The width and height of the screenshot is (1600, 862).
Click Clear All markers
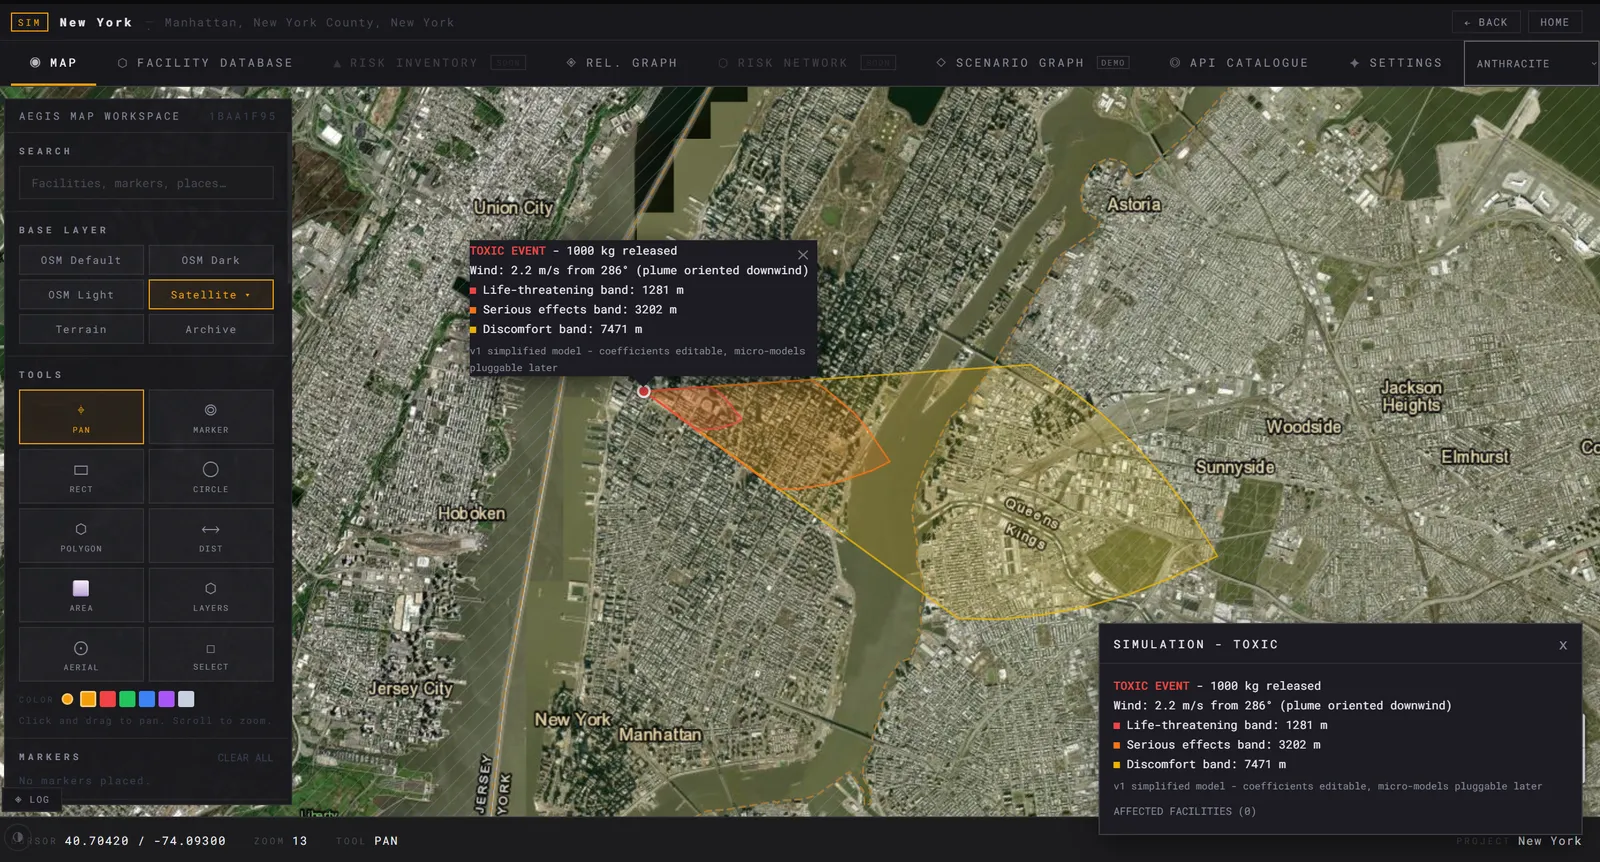tap(245, 758)
